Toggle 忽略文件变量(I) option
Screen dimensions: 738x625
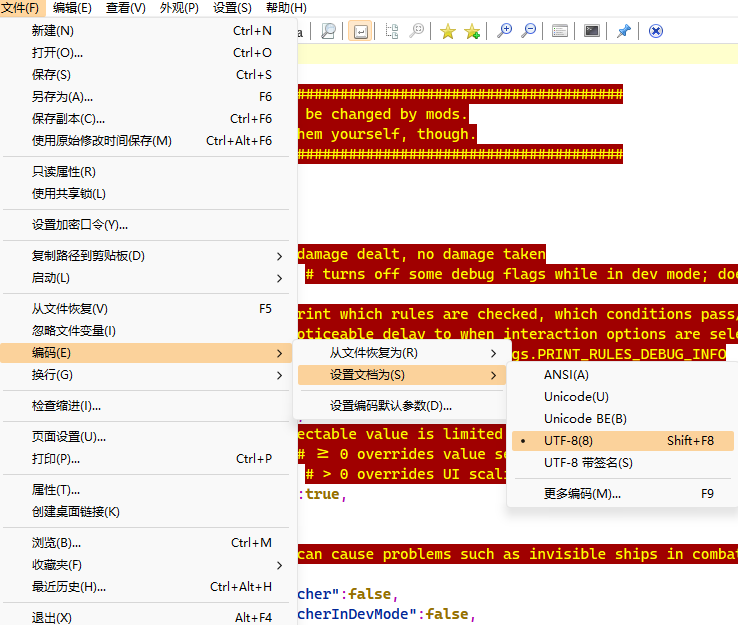[x=146, y=331]
